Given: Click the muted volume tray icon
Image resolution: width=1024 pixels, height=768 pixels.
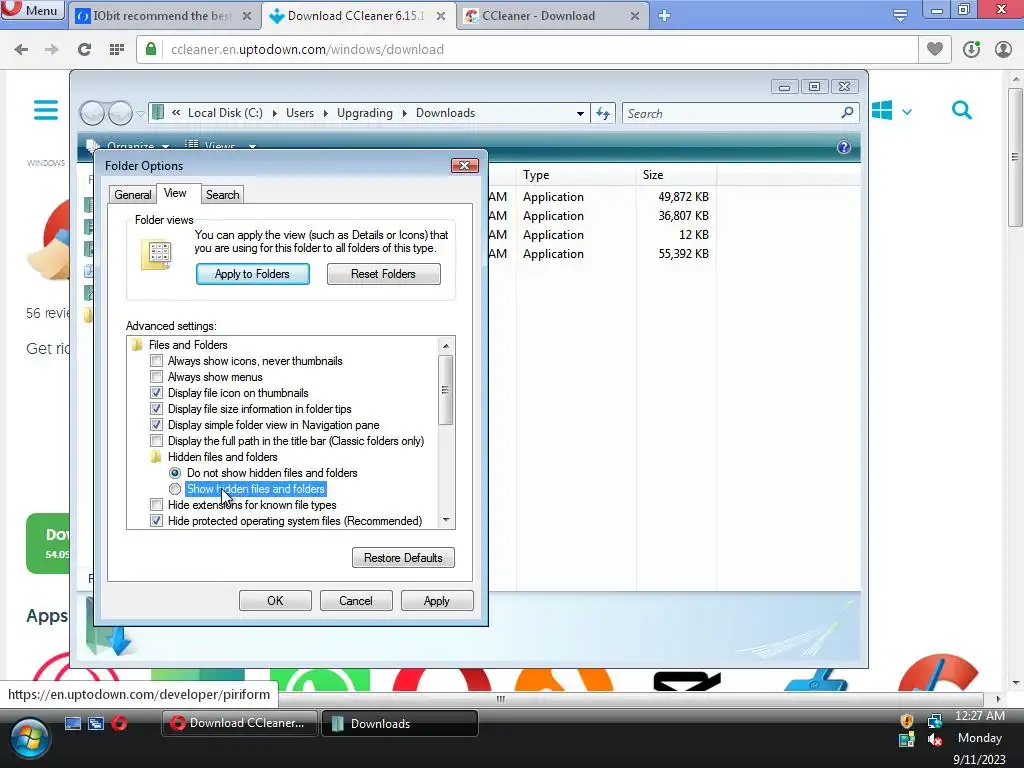Looking at the screenshot, I should 935,740.
